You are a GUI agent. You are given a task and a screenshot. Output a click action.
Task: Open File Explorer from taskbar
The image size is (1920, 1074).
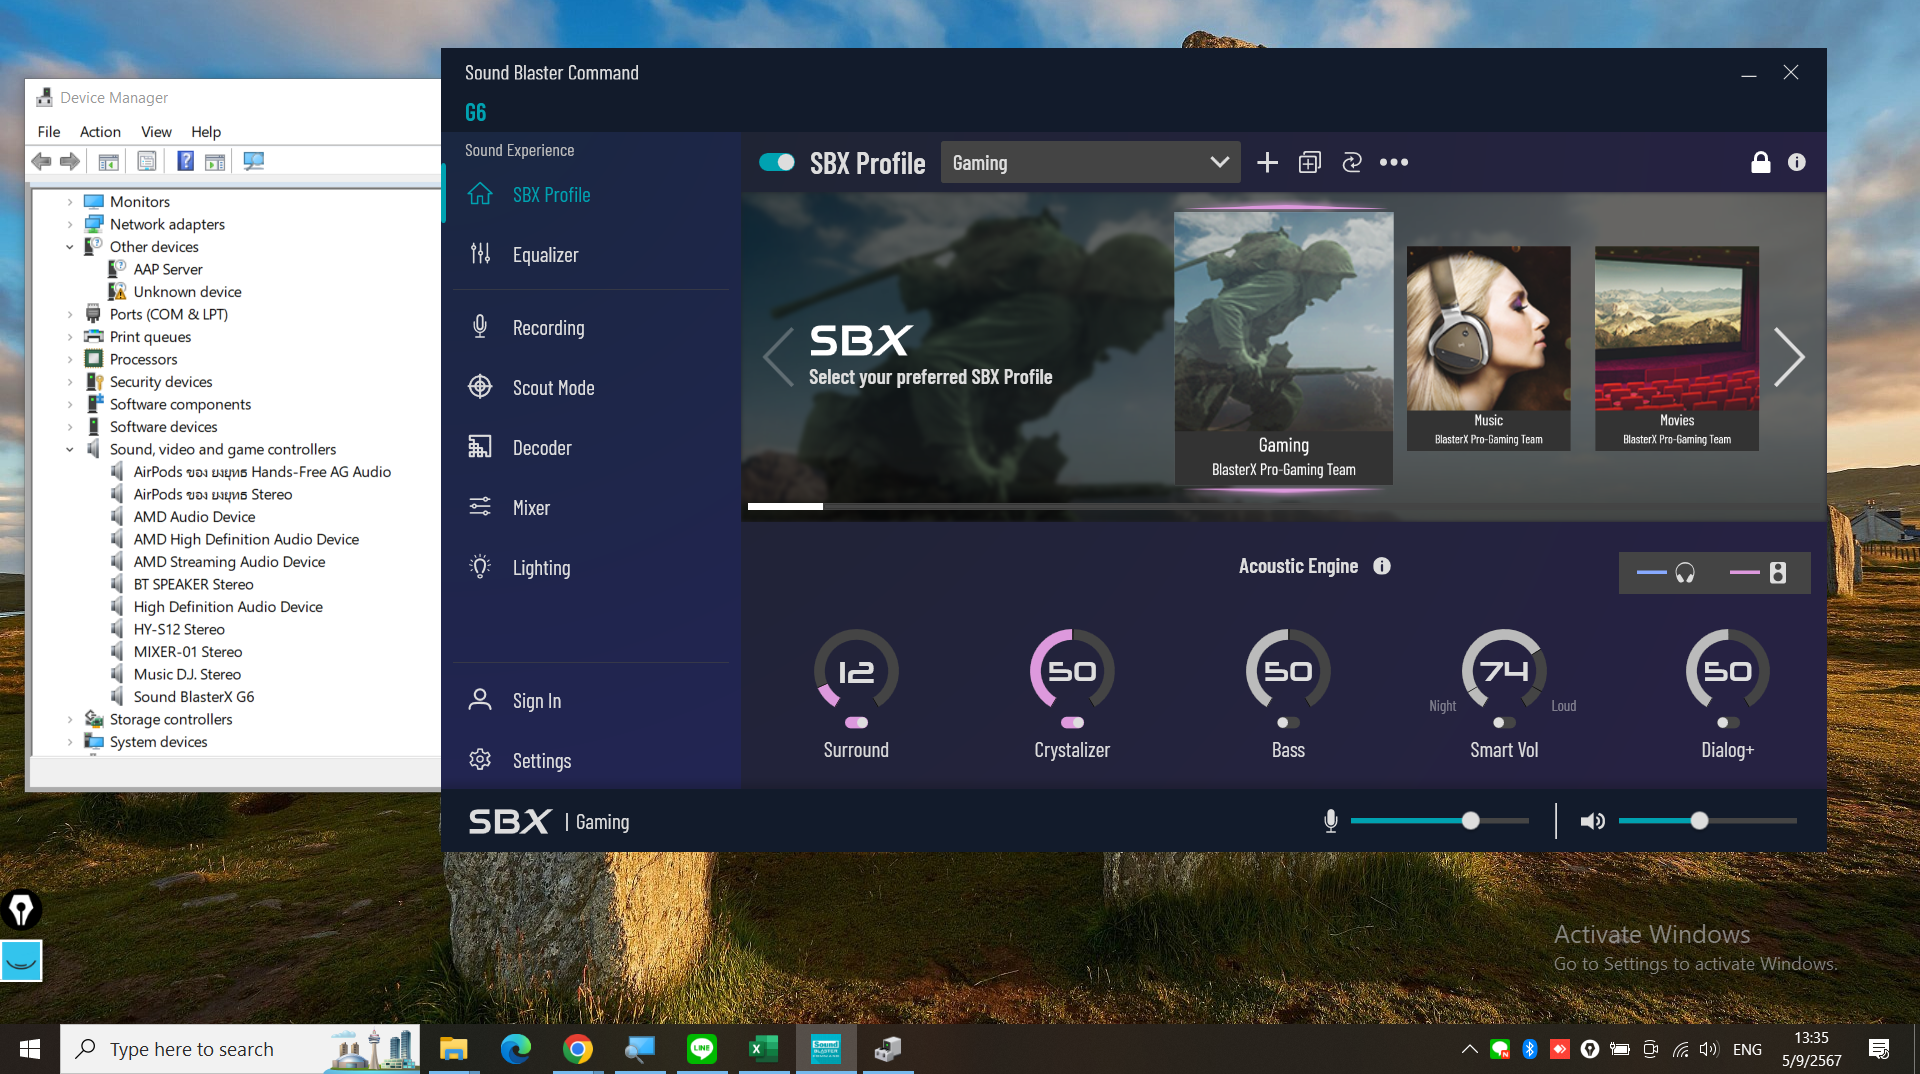click(454, 1049)
